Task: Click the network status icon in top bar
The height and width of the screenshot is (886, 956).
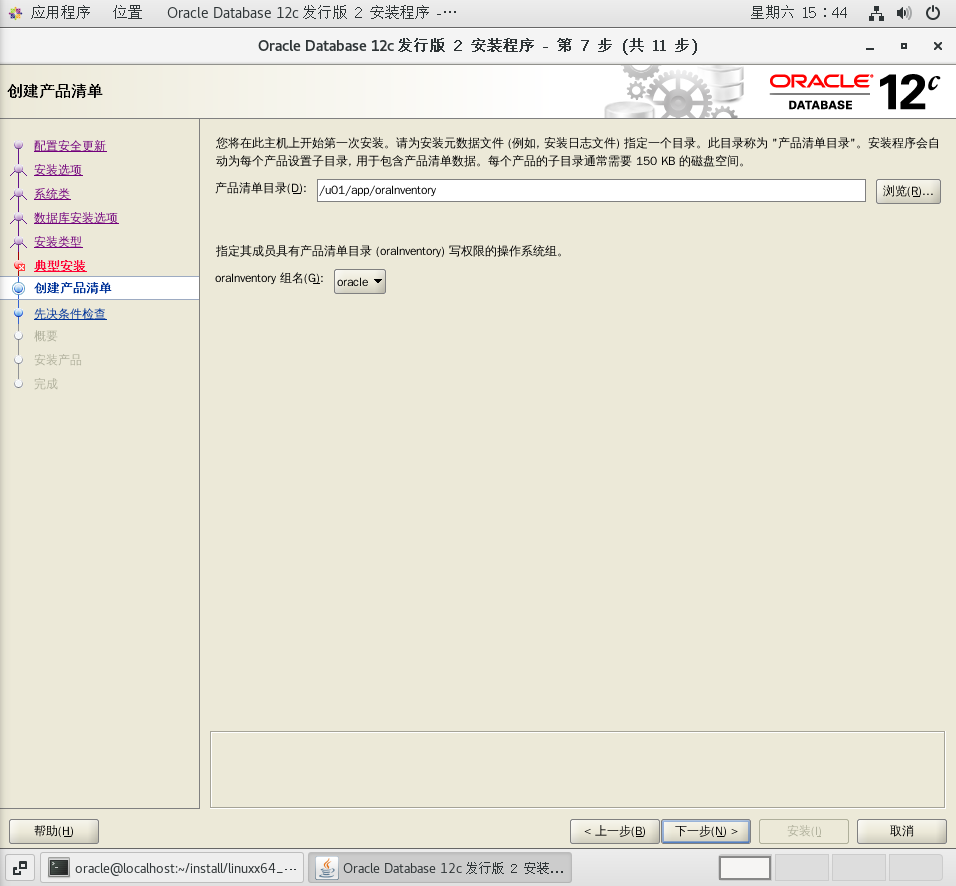Action: (876, 13)
